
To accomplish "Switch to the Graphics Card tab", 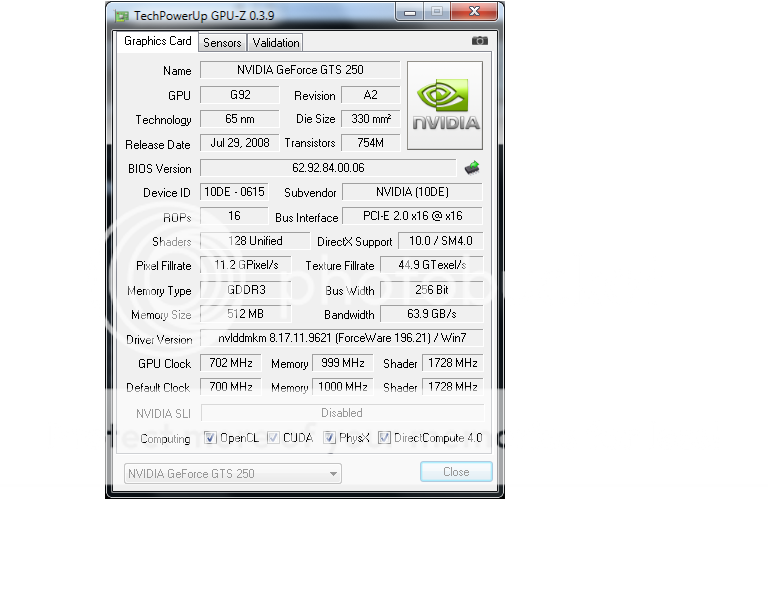I will pos(157,41).
